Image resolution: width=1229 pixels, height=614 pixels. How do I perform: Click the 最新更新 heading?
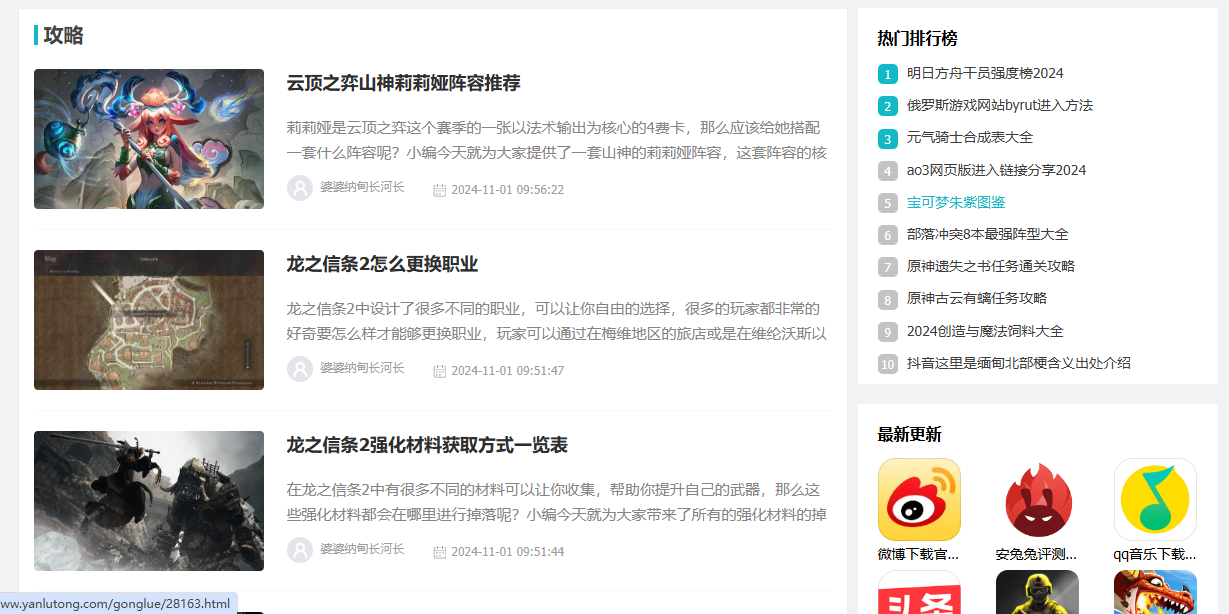coord(909,434)
